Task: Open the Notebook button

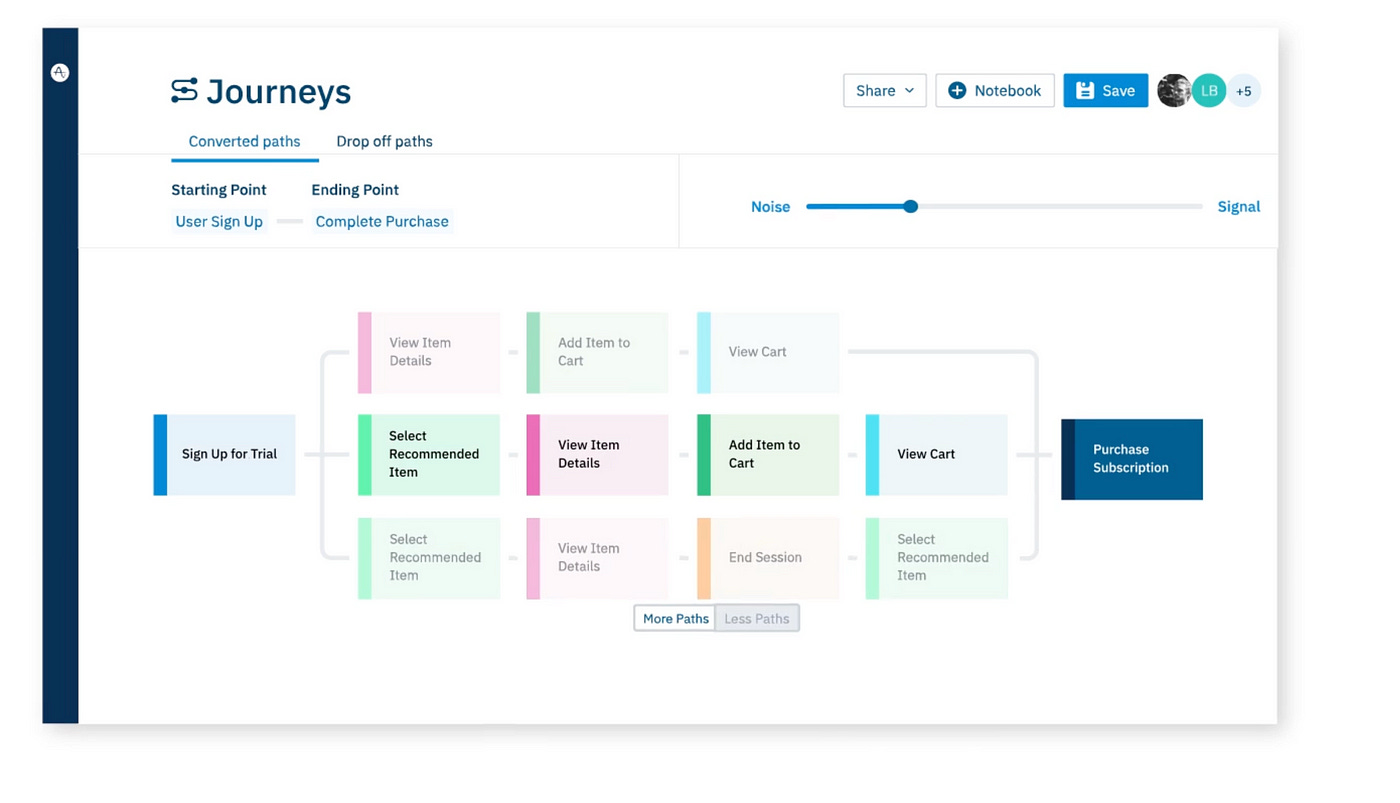Action: click(x=995, y=91)
